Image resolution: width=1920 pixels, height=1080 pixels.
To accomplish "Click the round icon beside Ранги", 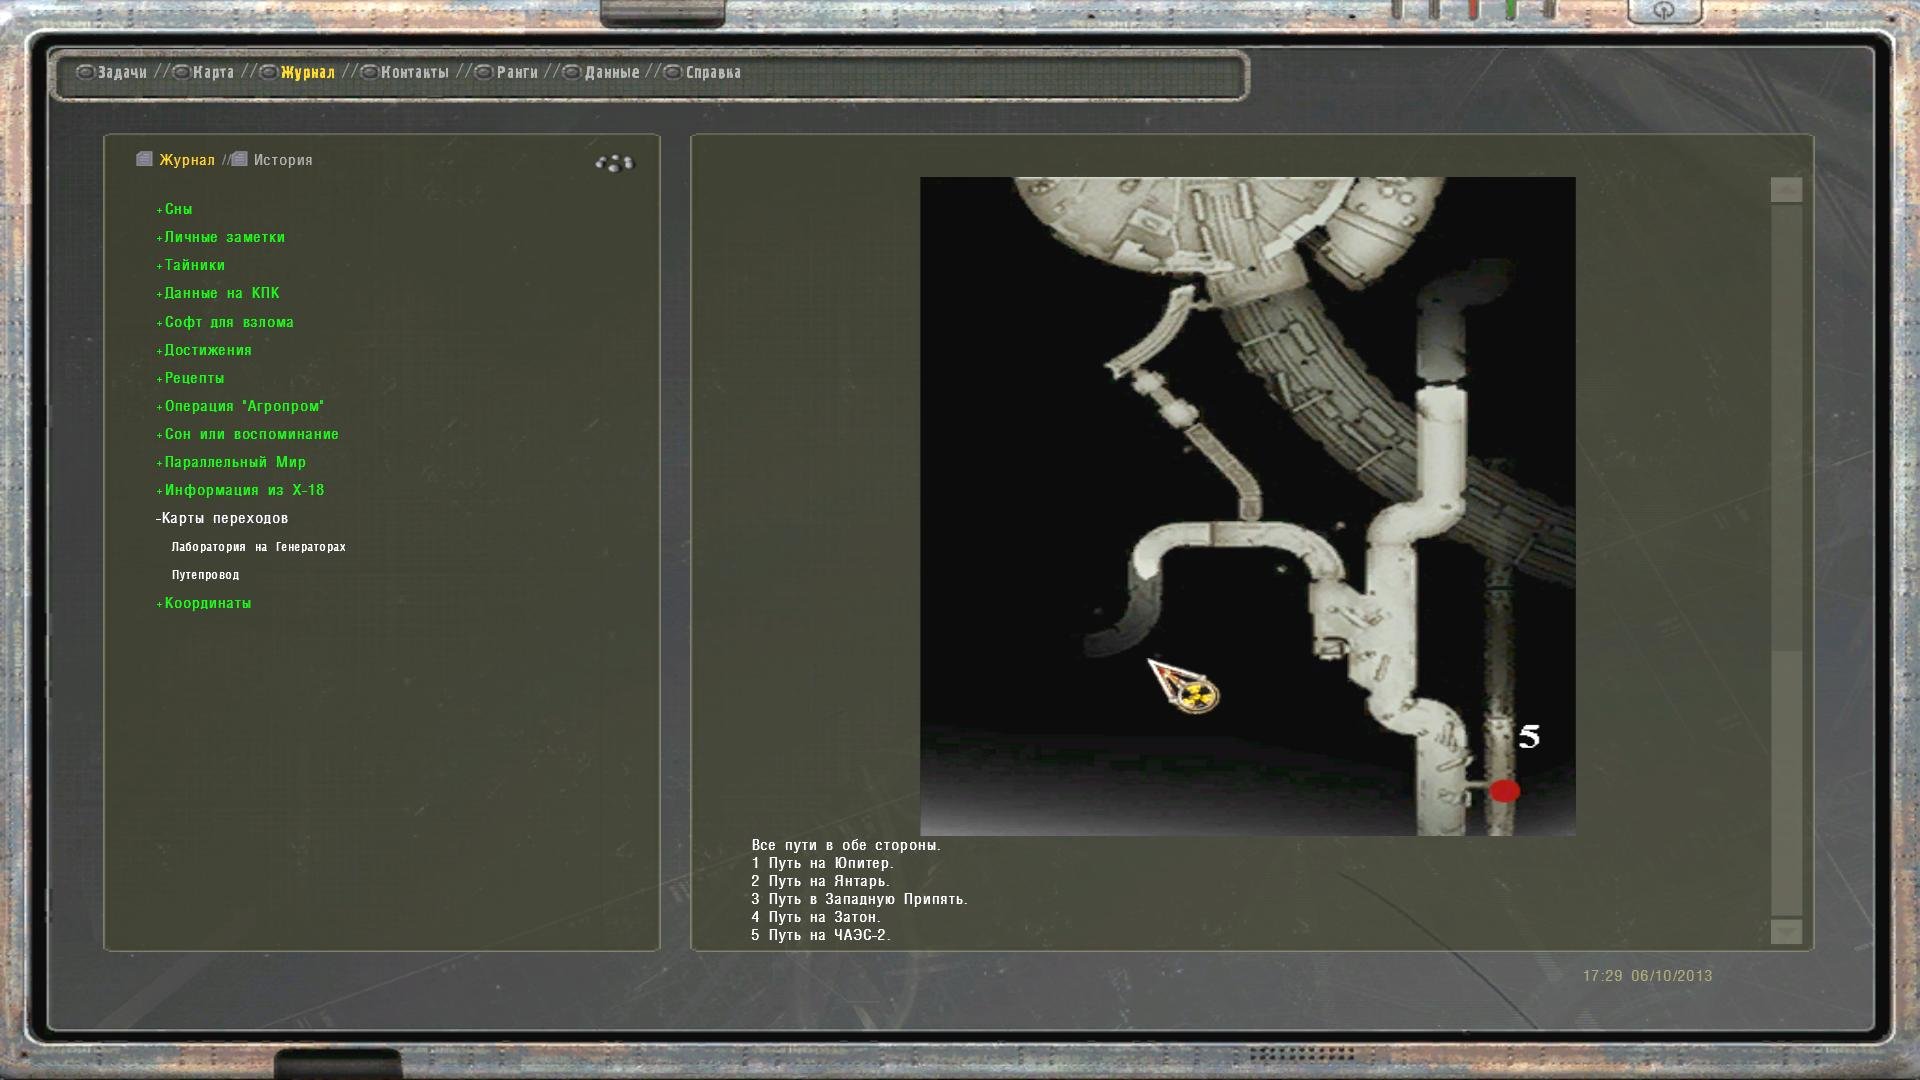I will 484,72.
